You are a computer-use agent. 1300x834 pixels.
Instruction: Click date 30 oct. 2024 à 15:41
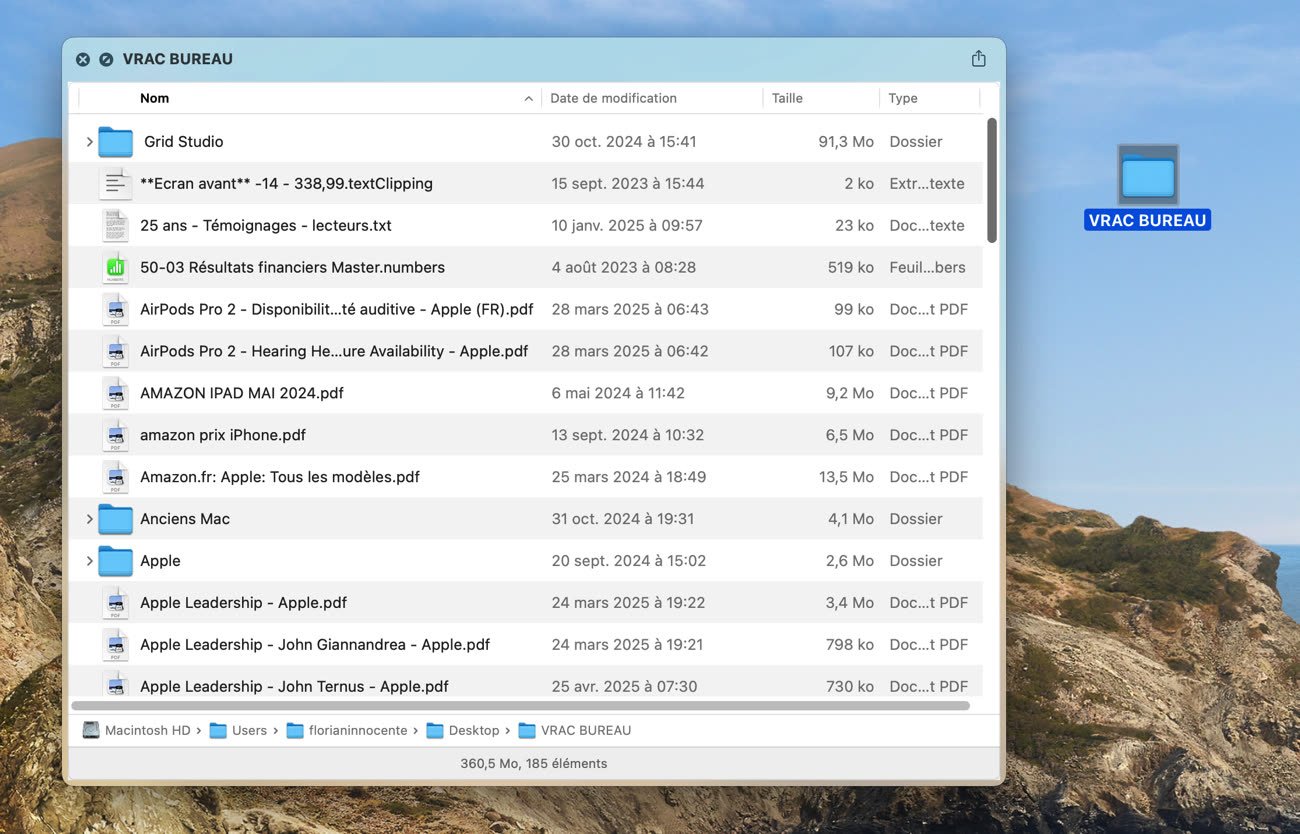624,142
